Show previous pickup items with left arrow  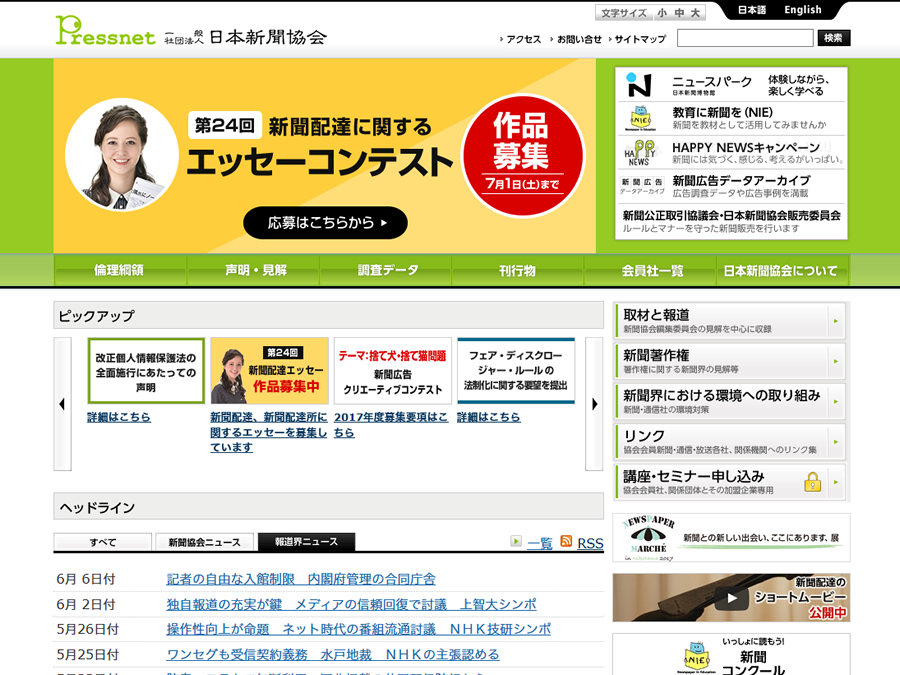62,404
